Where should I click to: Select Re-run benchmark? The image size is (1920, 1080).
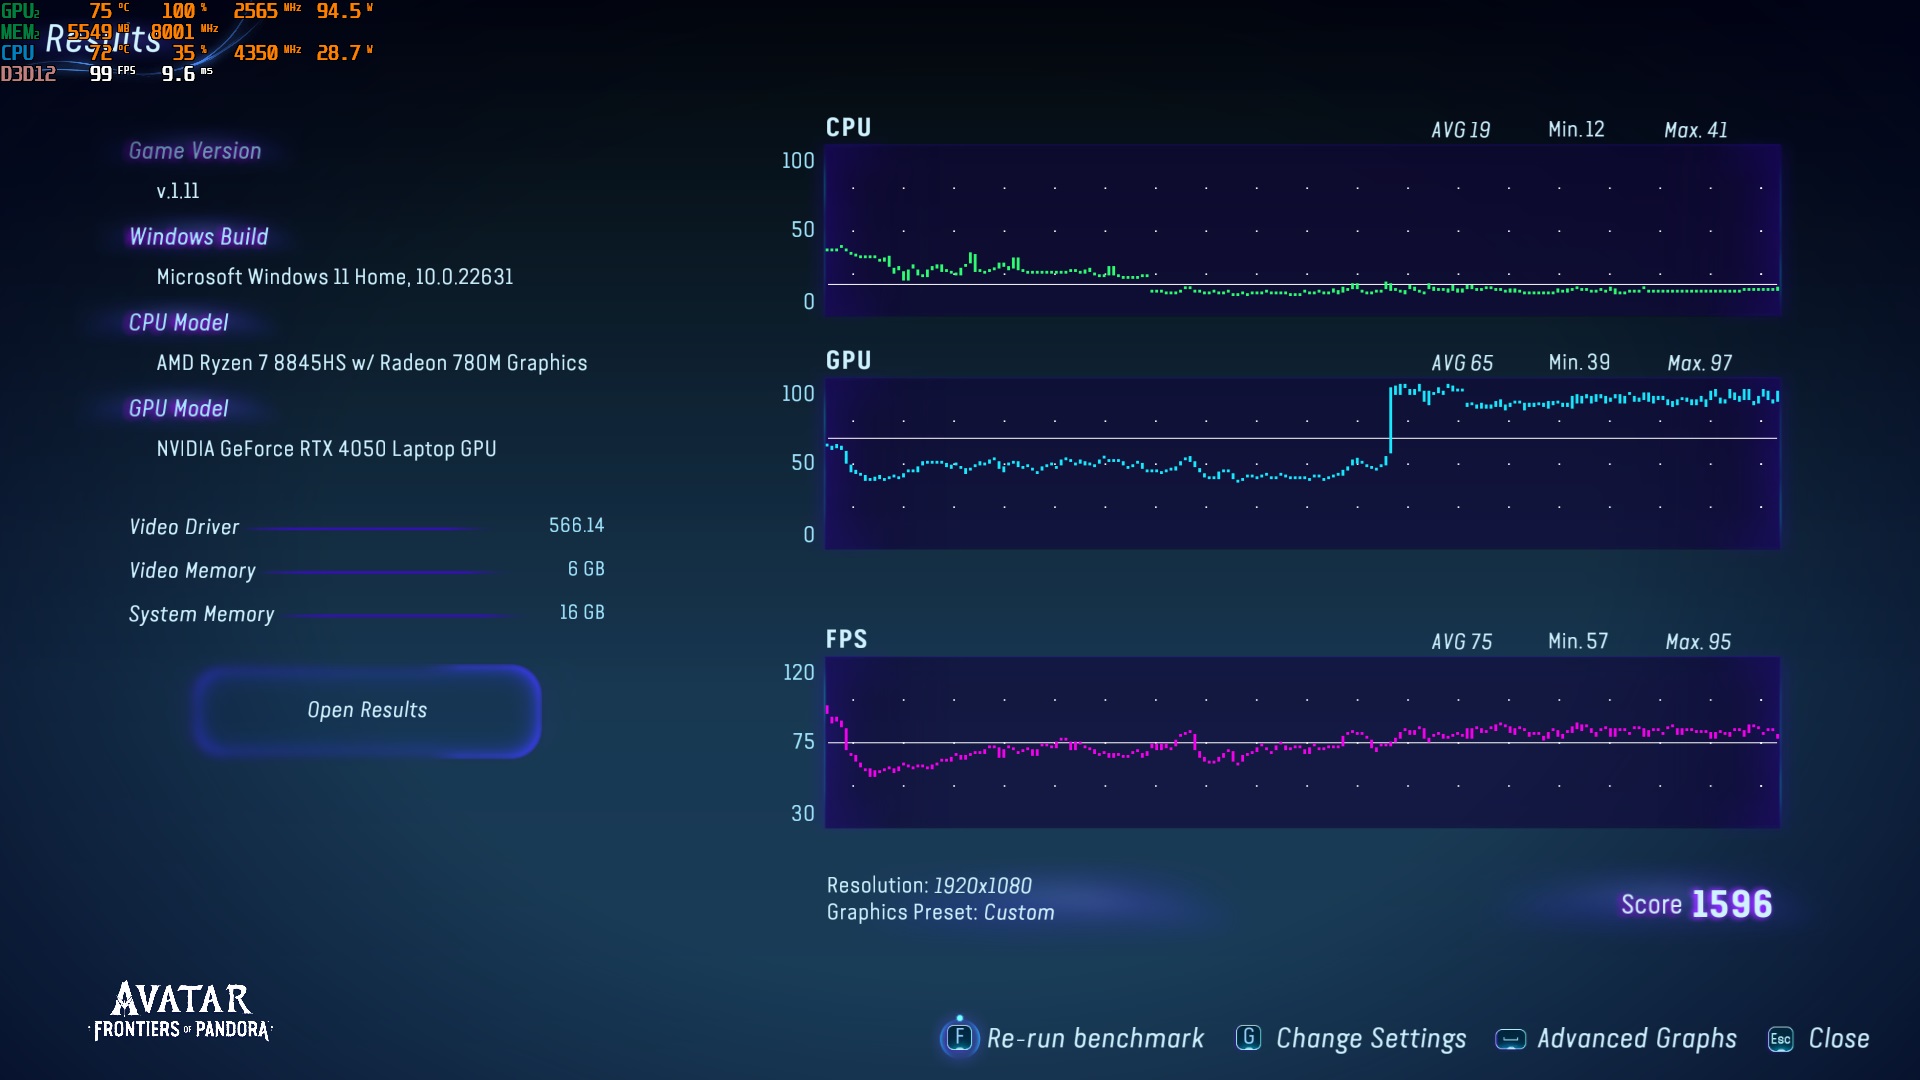(1095, 1038)
